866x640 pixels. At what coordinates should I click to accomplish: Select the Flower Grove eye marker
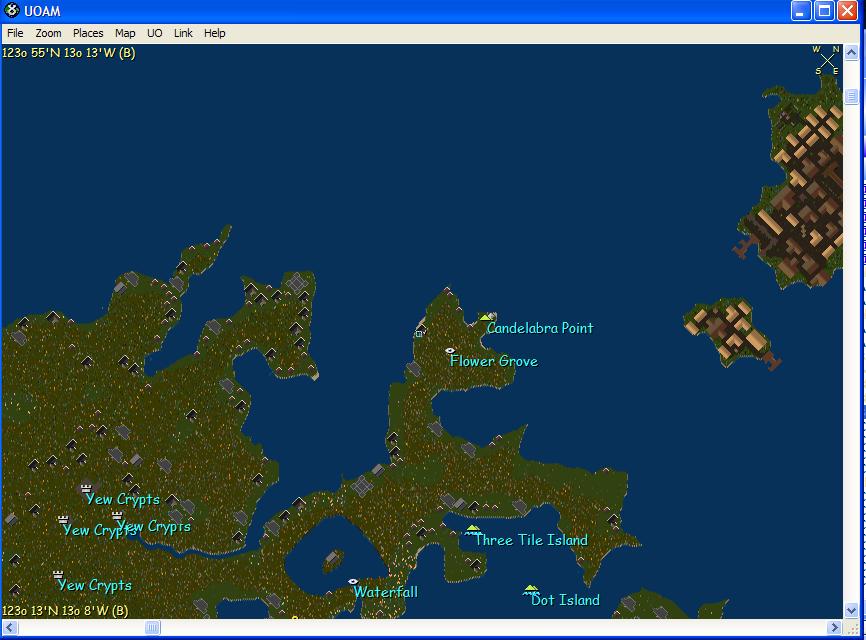pyautogui.click(x=450, y=351)
